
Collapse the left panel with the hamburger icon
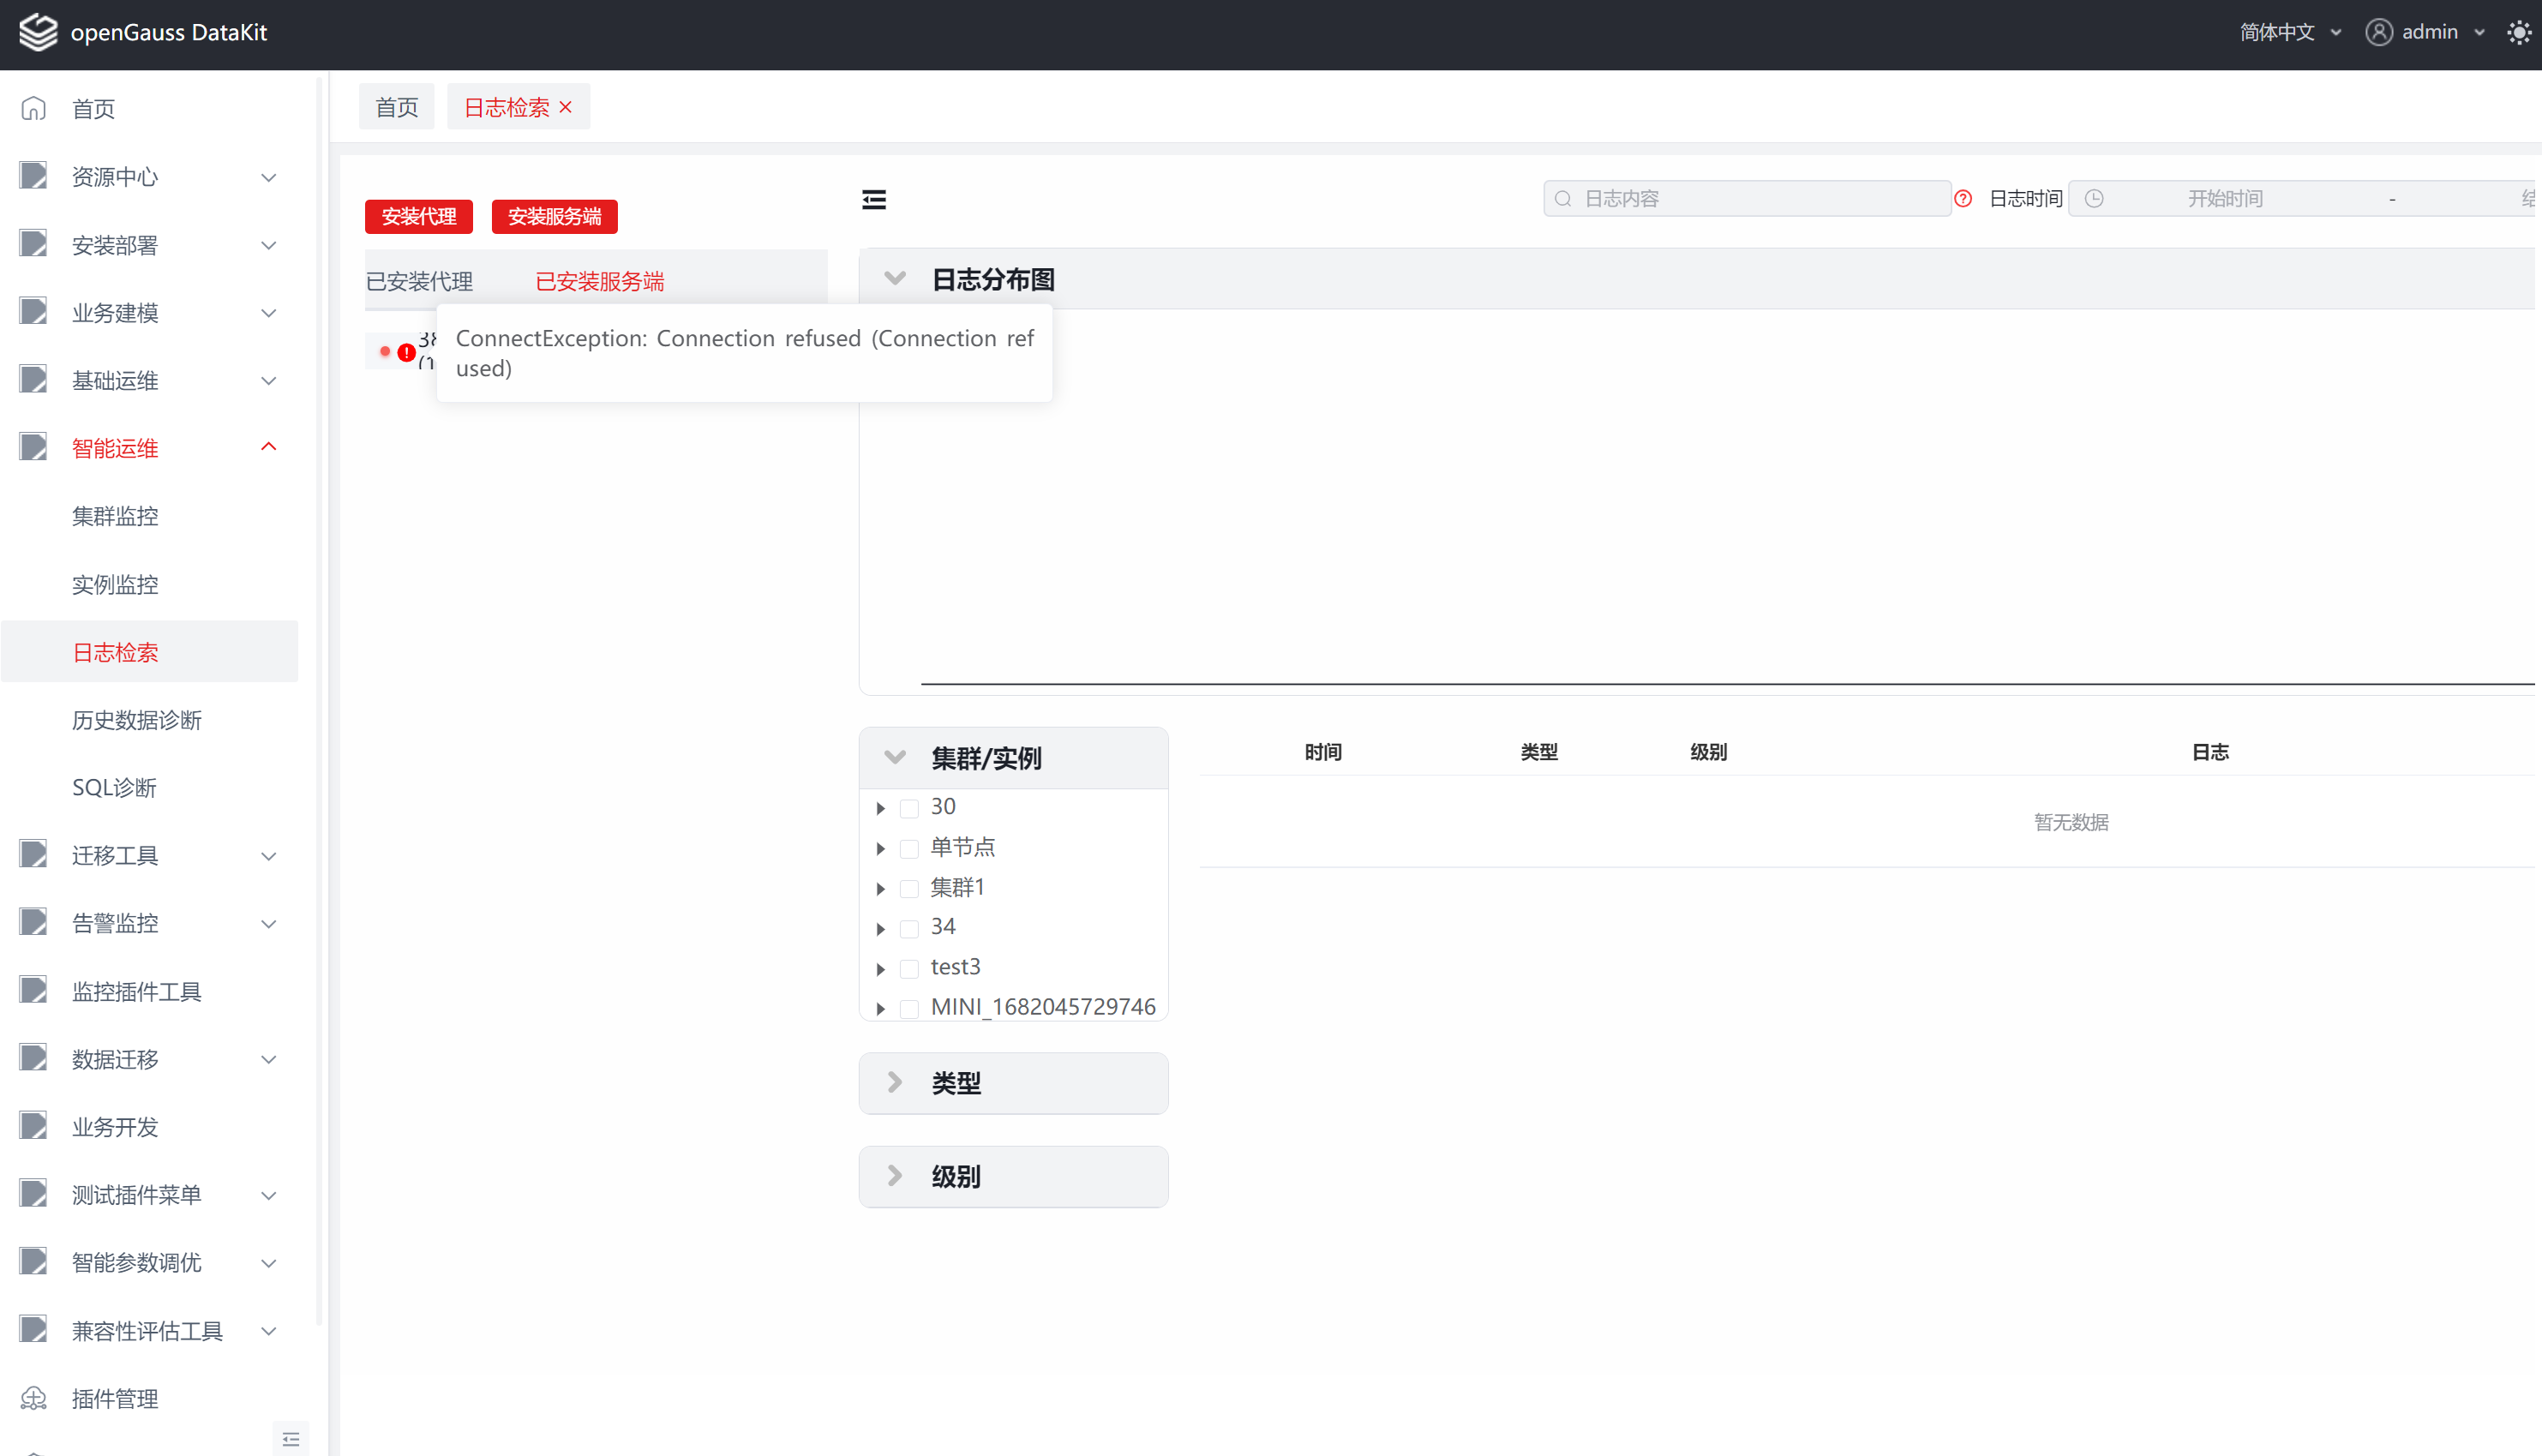873,200
